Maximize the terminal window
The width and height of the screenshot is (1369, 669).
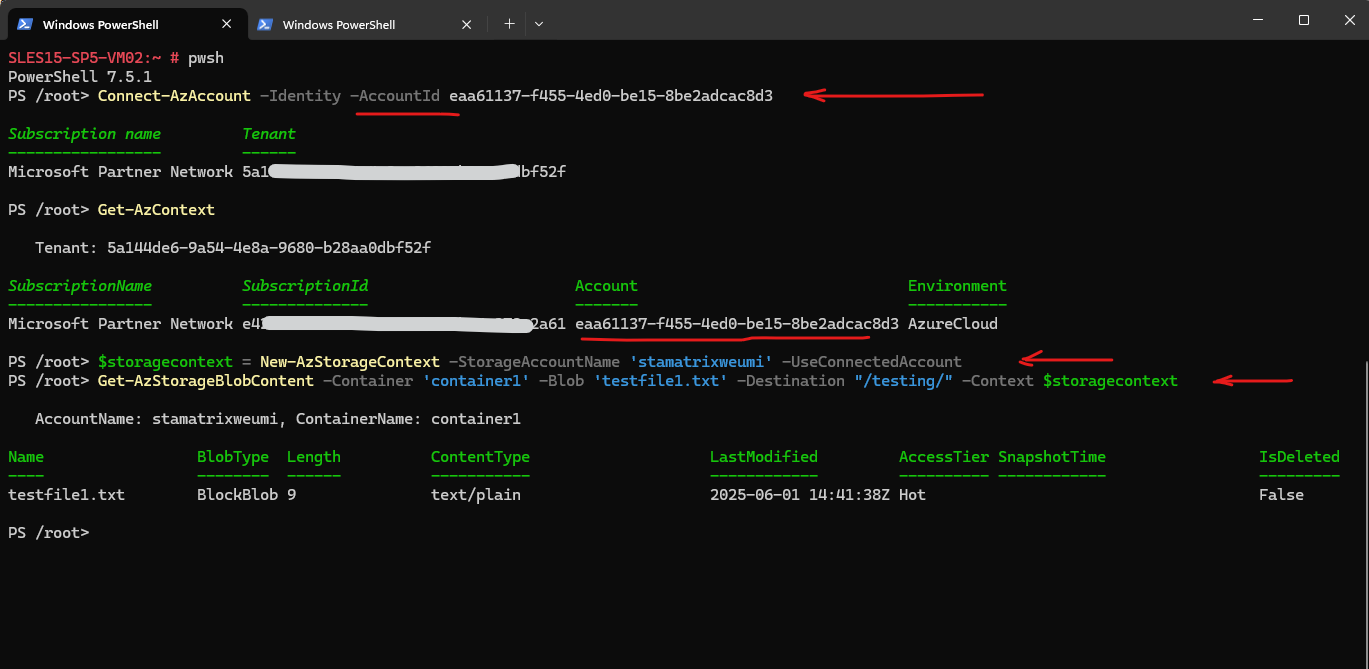(1304, 20)
